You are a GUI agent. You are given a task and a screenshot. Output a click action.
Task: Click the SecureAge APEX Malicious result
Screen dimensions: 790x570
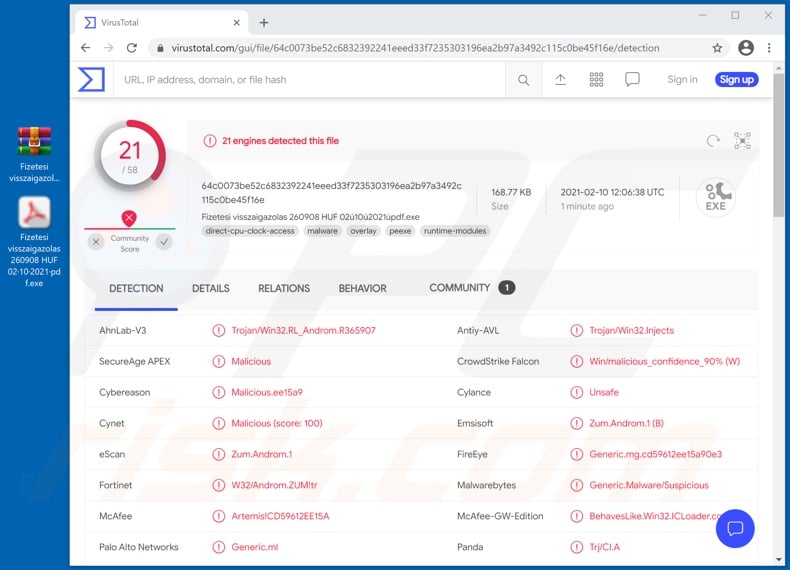click(251, 361)
